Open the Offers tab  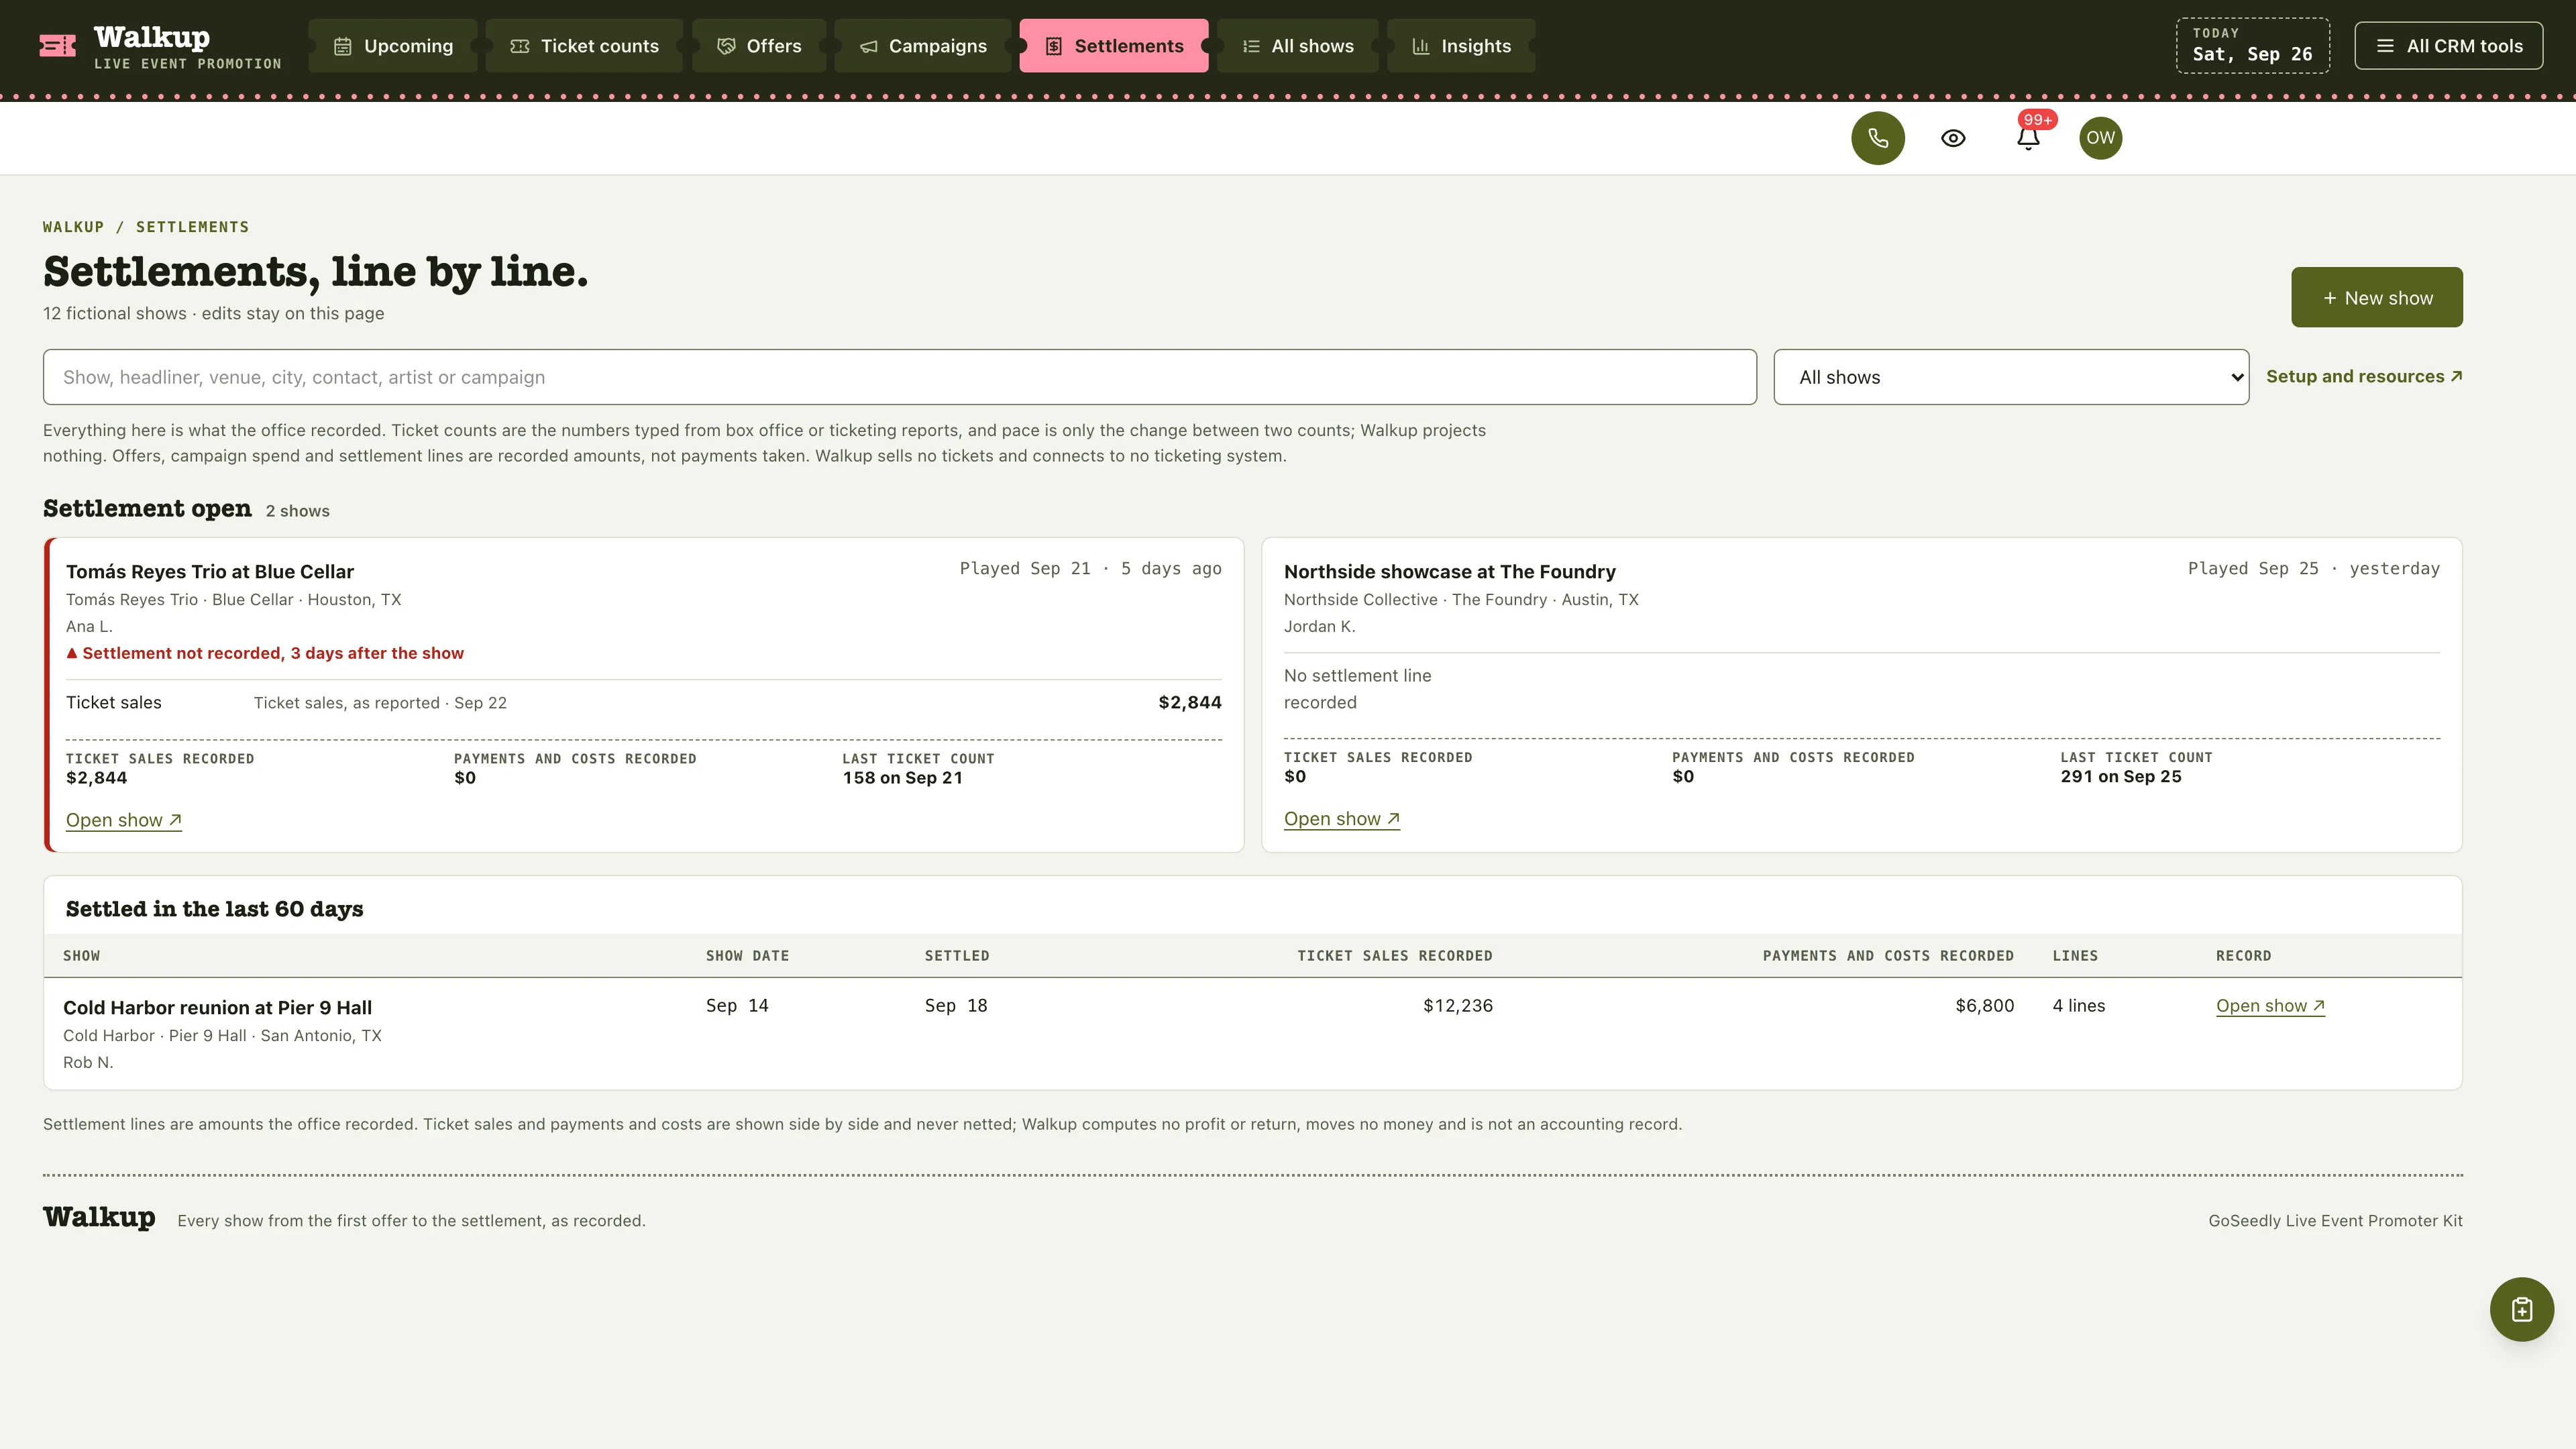(x=759, y=46)
